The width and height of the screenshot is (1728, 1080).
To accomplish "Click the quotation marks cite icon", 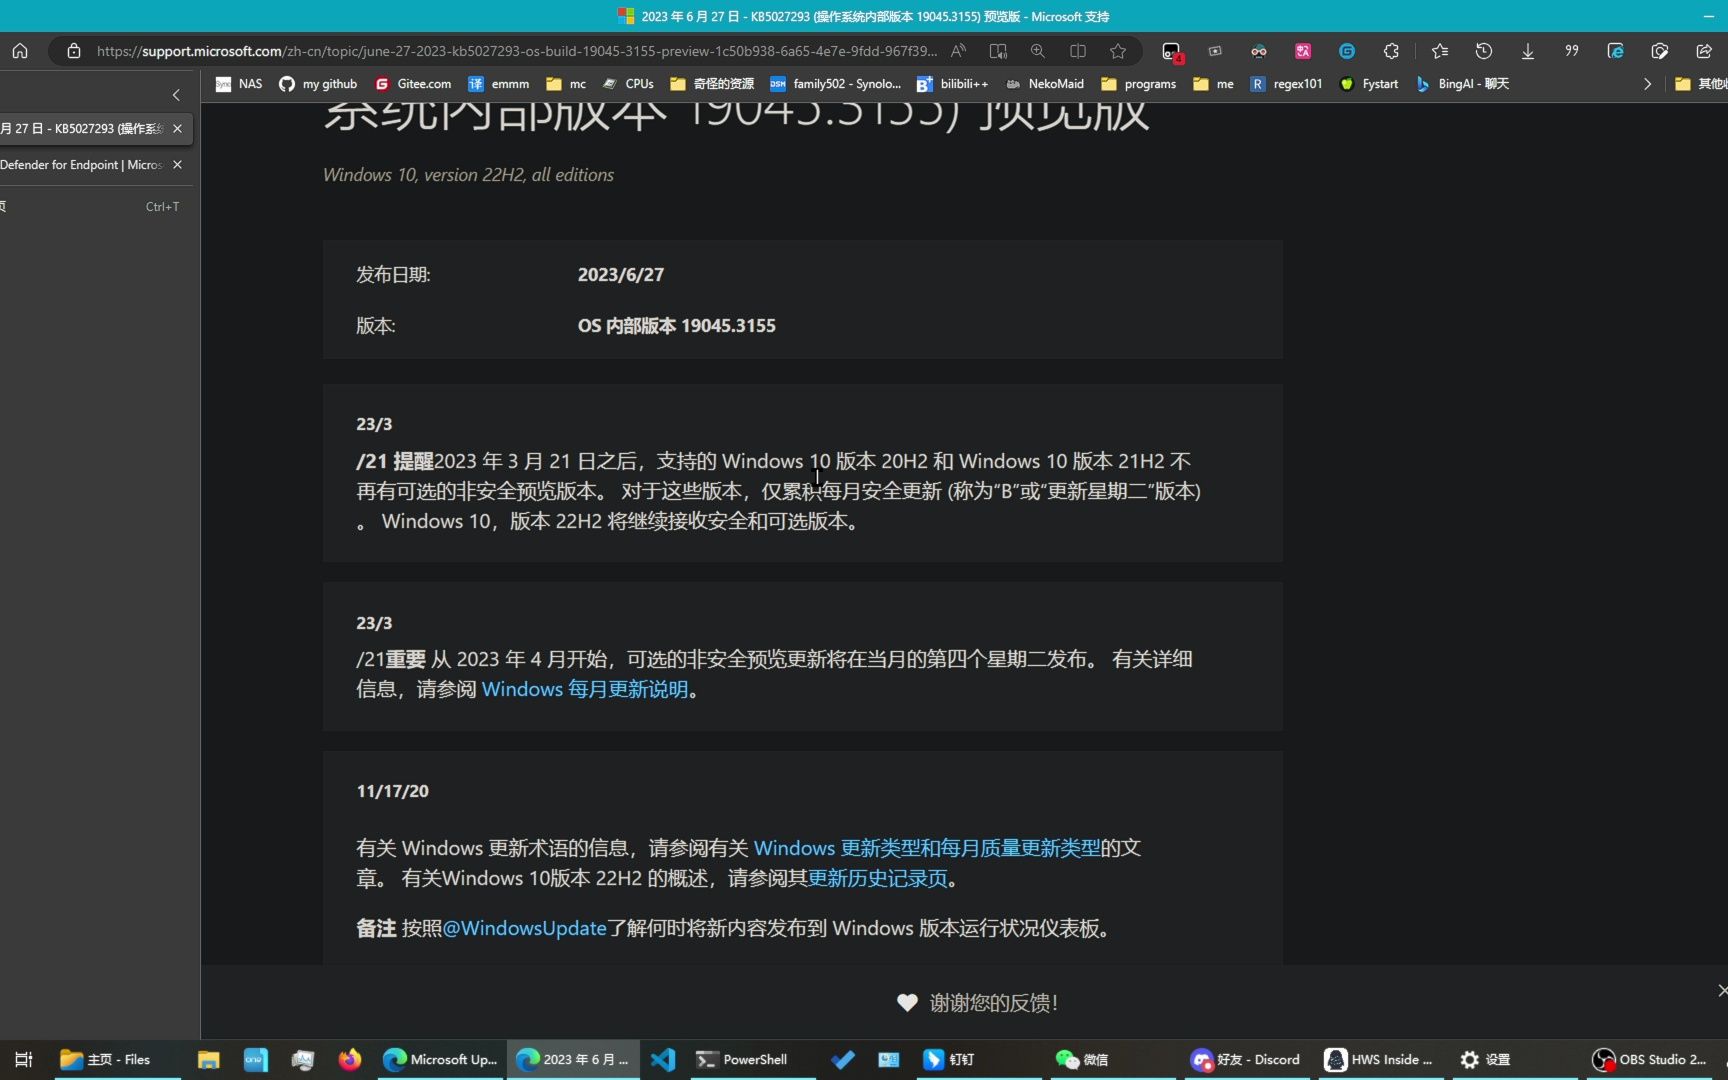I will click(x=1572, y=51).
